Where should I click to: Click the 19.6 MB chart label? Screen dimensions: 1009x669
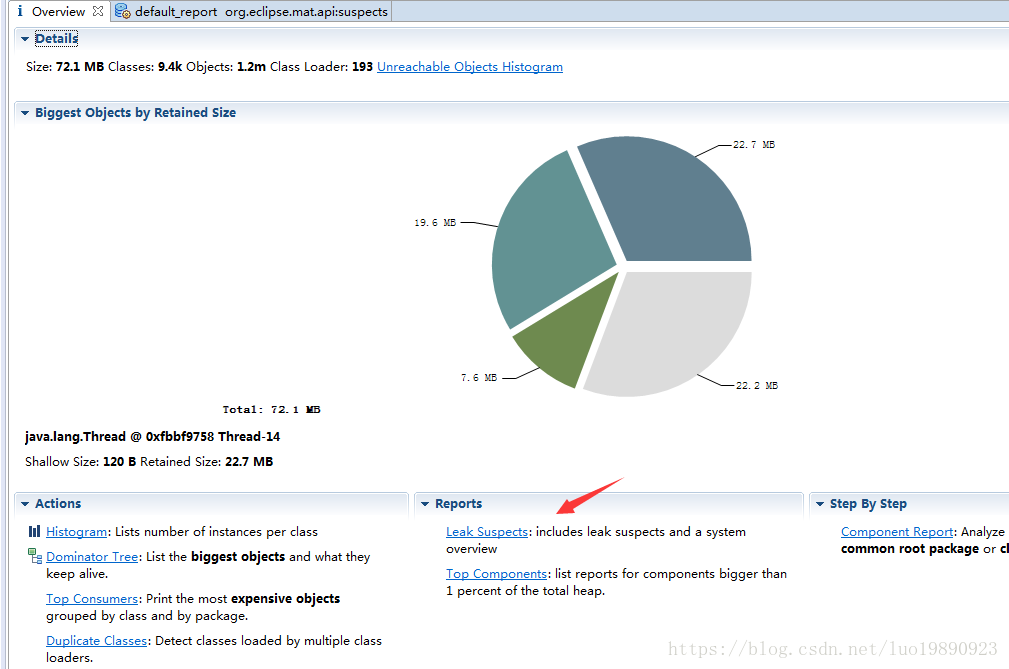click(x=435, y=223)
